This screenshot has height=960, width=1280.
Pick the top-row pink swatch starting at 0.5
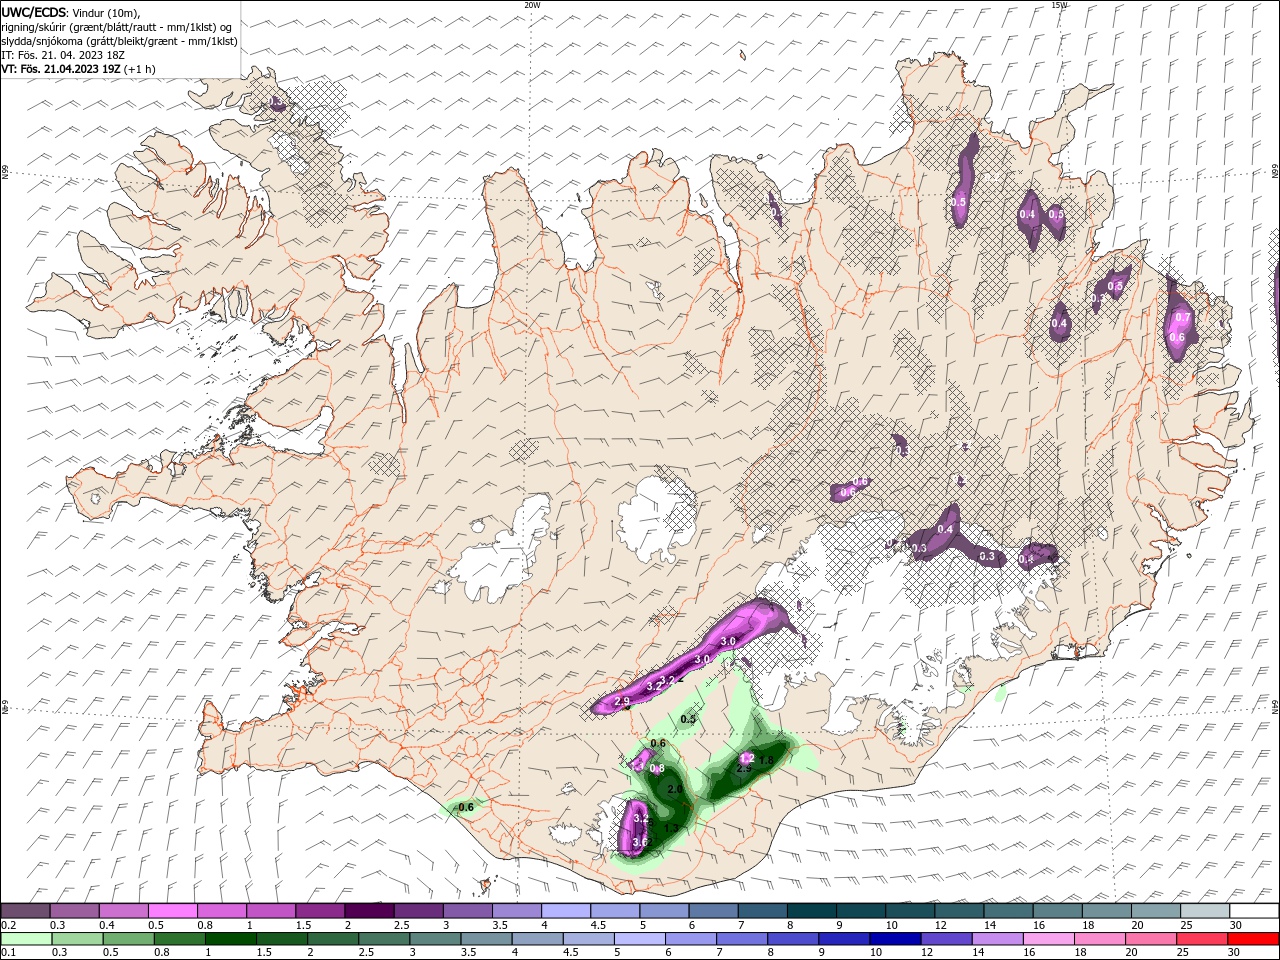[172, 911]
